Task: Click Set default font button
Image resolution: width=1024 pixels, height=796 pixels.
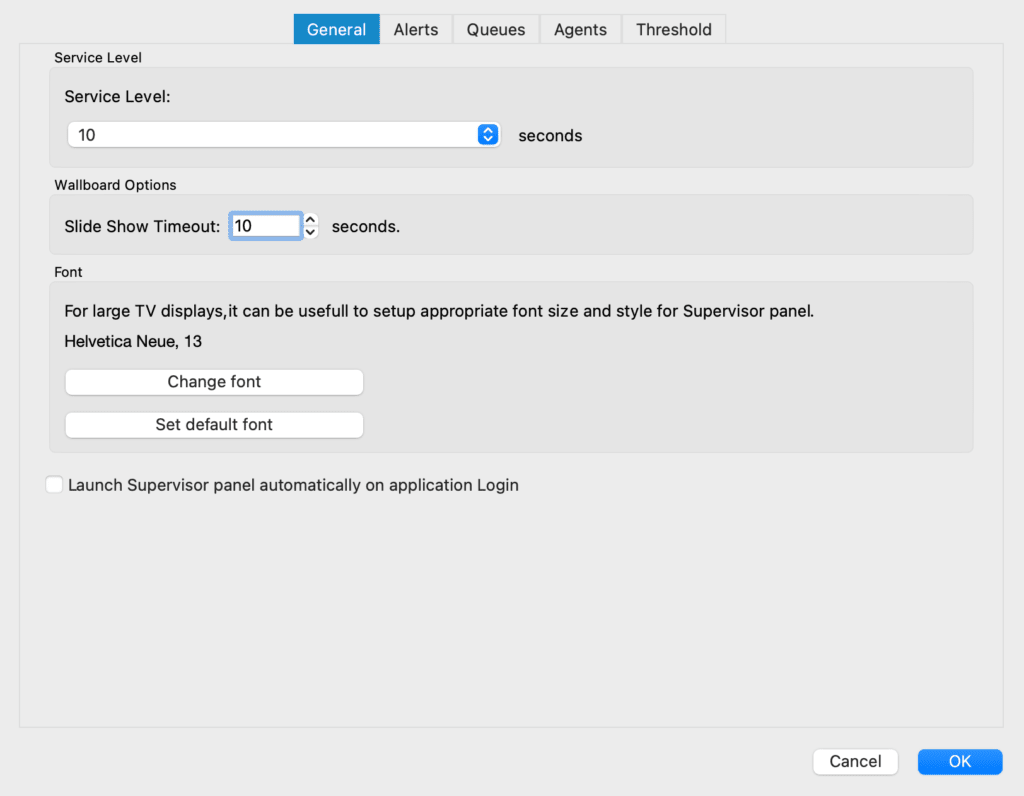Action: (214, 425)
